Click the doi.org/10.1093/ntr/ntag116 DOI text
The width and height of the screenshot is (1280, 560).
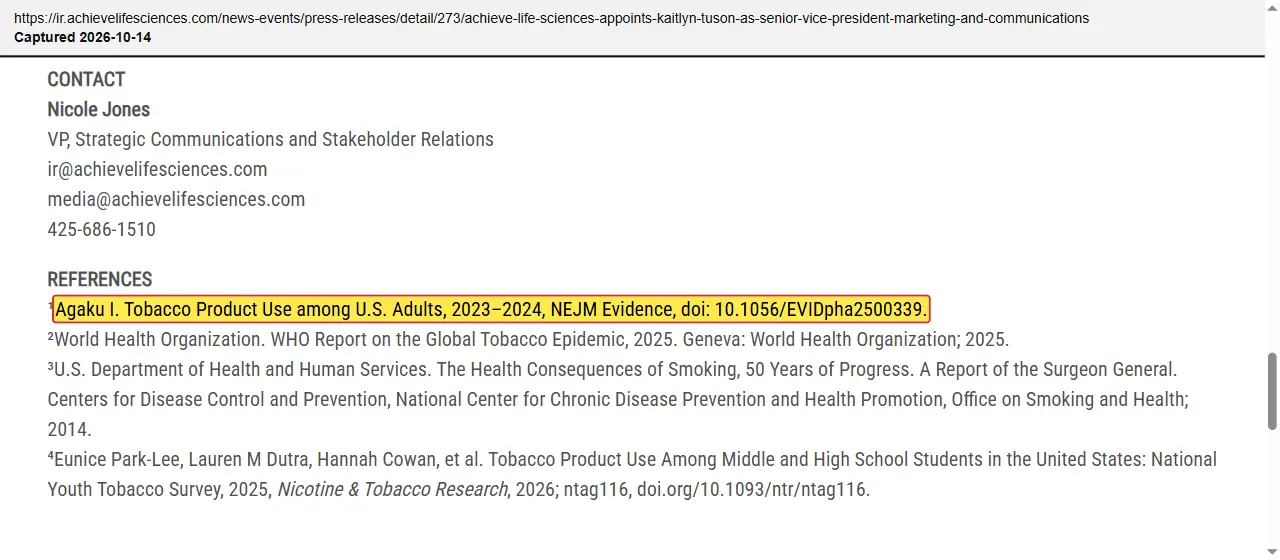(x=753, y=489)
